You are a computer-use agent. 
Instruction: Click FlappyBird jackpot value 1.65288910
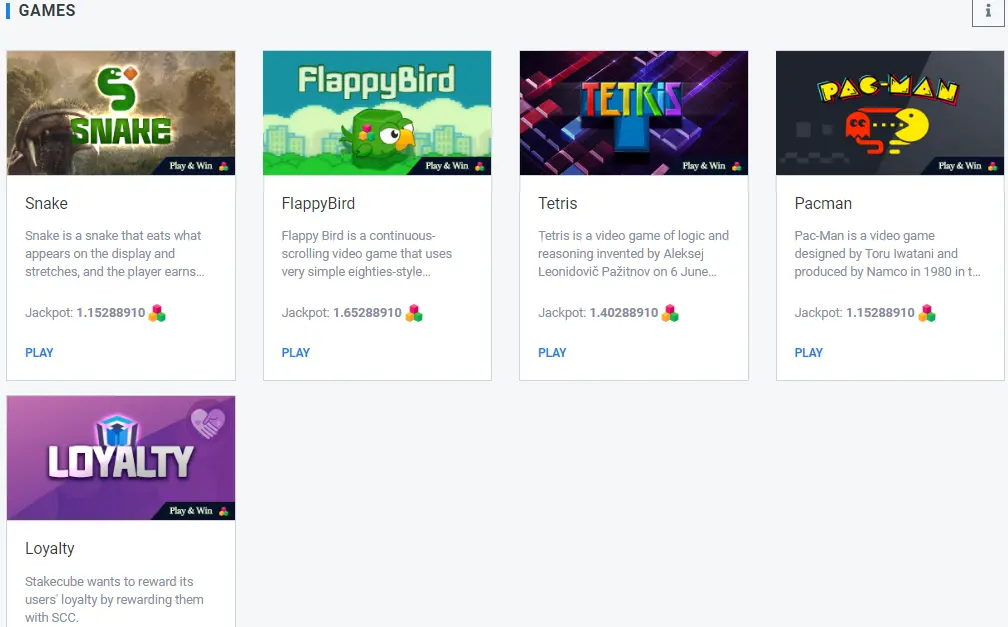click(367, 313)
